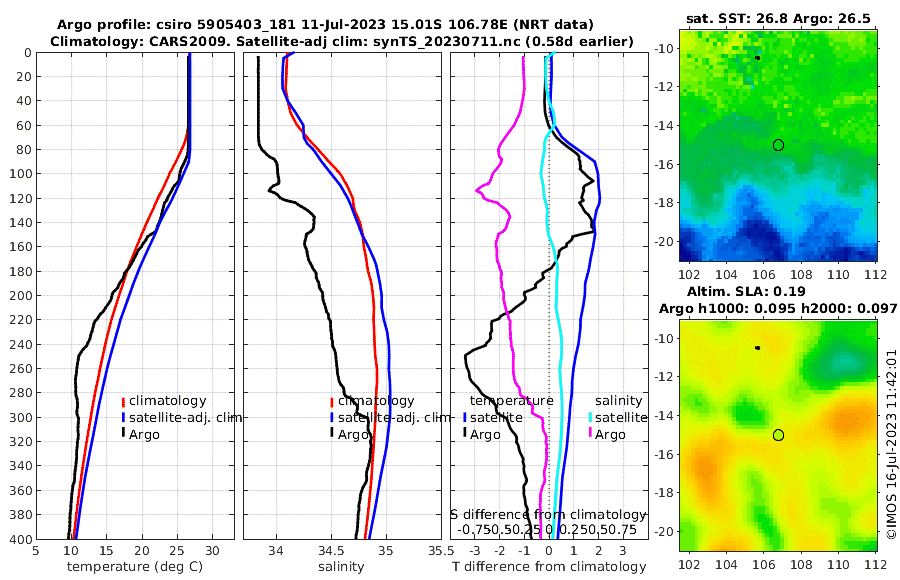This screenshot has height=580, width=900.
Task: Click latitude tick '-18' on SST map
Action: (664, 203)
